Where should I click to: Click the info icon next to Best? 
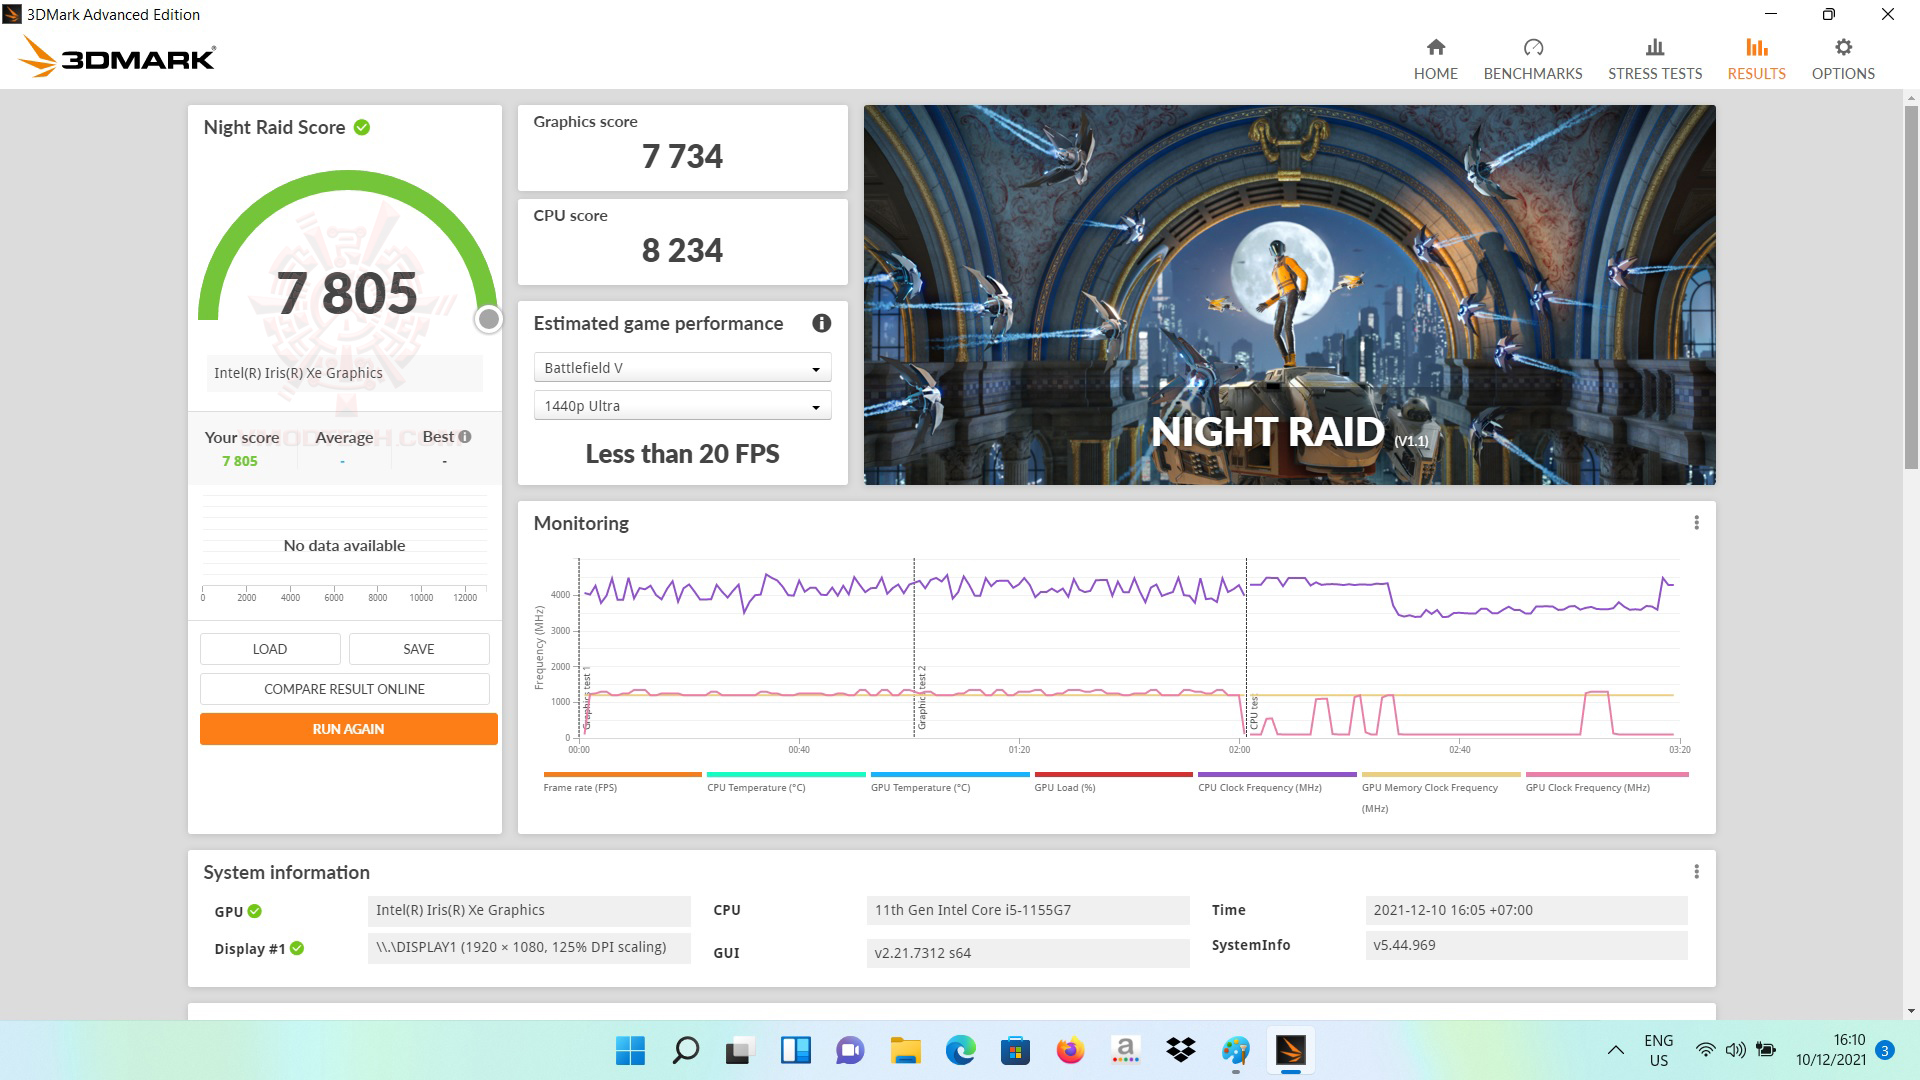click(465, 437)
